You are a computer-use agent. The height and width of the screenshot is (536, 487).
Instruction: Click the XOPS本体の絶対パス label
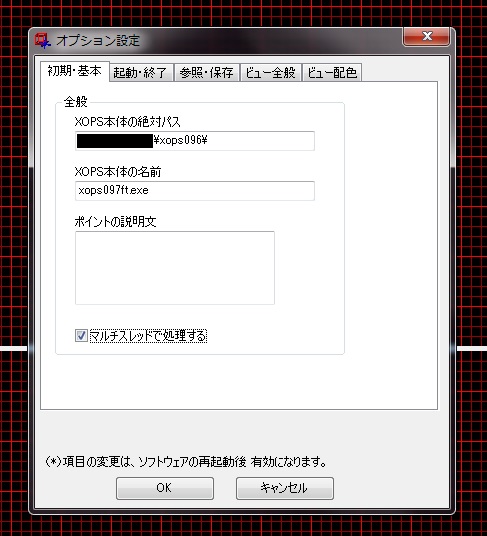127,122
